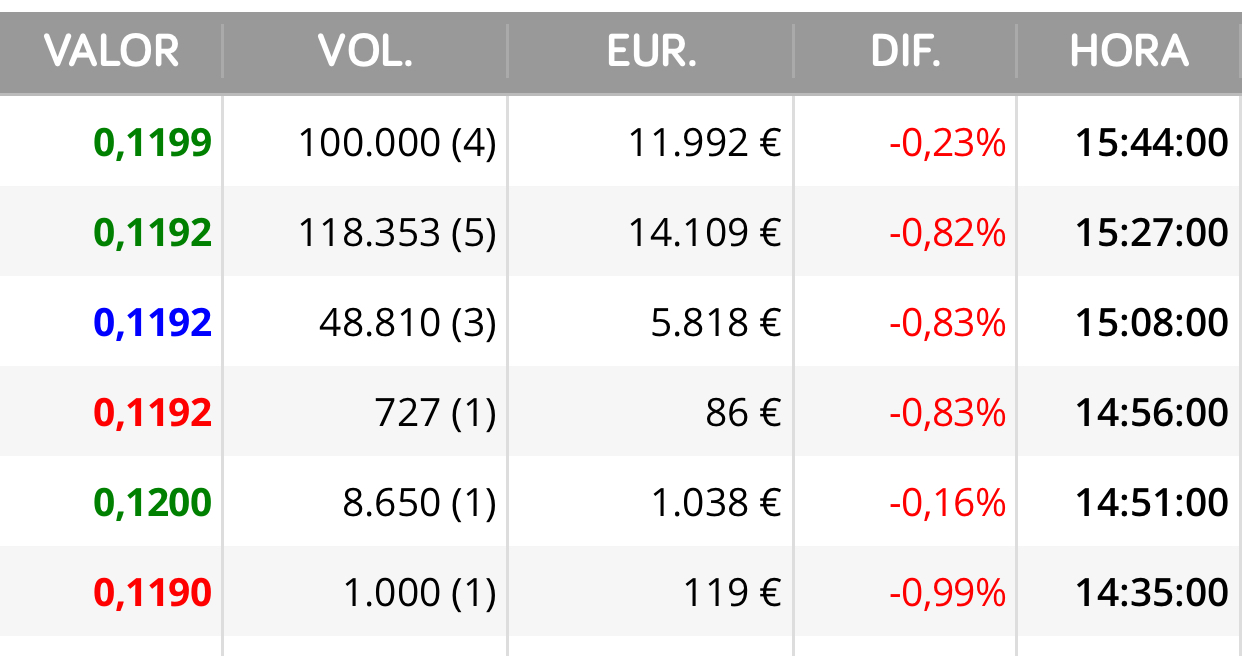Screen dimensions: 1242x656
Task: Select the -0,99% difference cell
Action: tap(947, 593)
